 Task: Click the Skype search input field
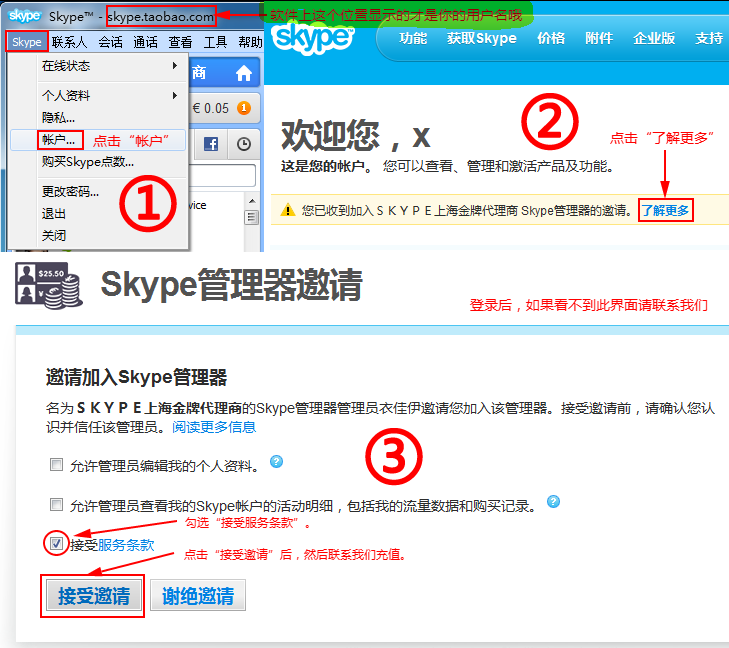tap(222, 175)
